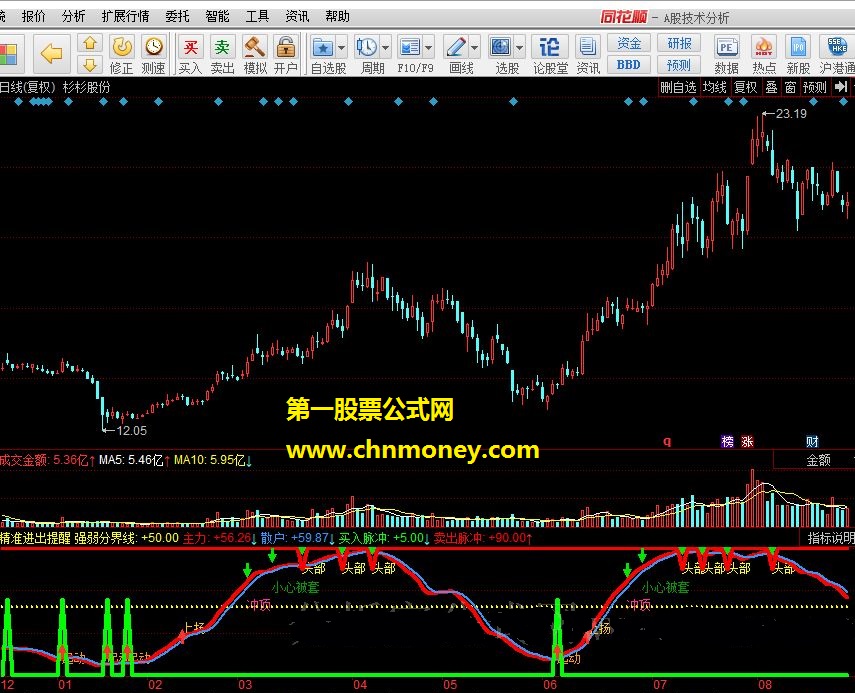855x693 pixels.
Task: Click the 07 month marker on the time axis
Action: click(x=660, y=685)
